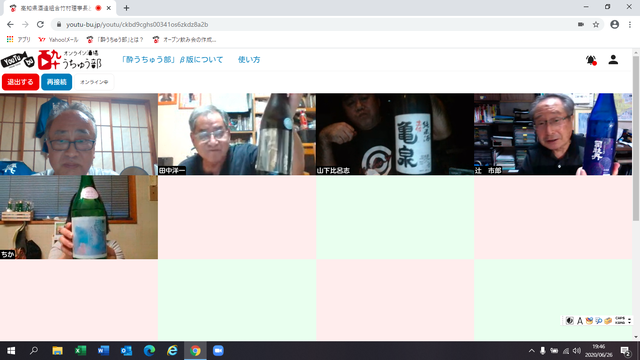Viewport: 640px width, 360px height.
Task: Click the ちか name label
Action: click(x=7, y=254)
